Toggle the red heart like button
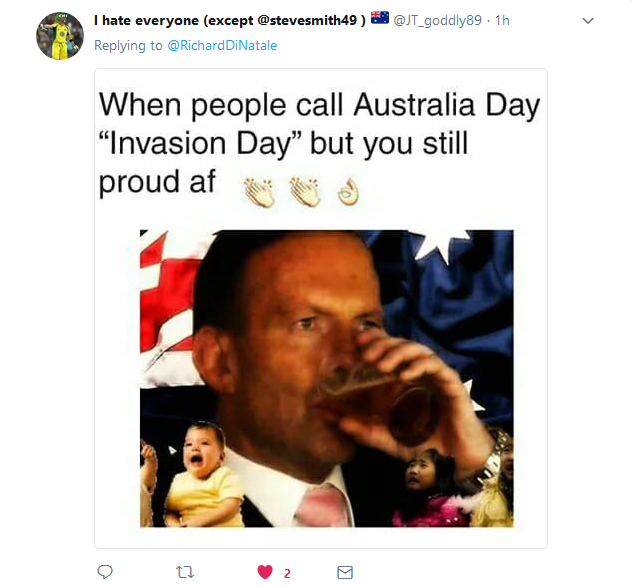This screenshot has height=586, width=632. 265,572
